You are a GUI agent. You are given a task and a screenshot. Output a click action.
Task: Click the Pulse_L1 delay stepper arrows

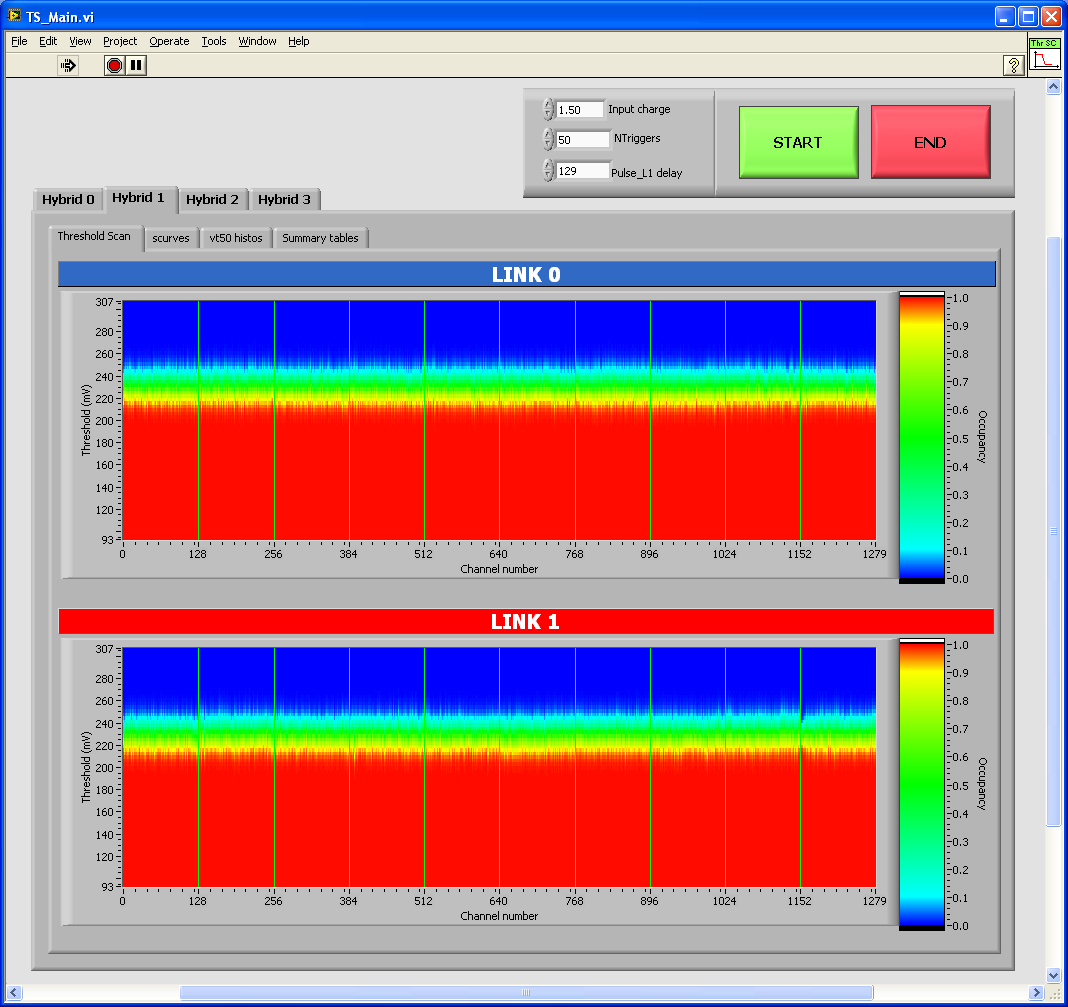point(548,171)
